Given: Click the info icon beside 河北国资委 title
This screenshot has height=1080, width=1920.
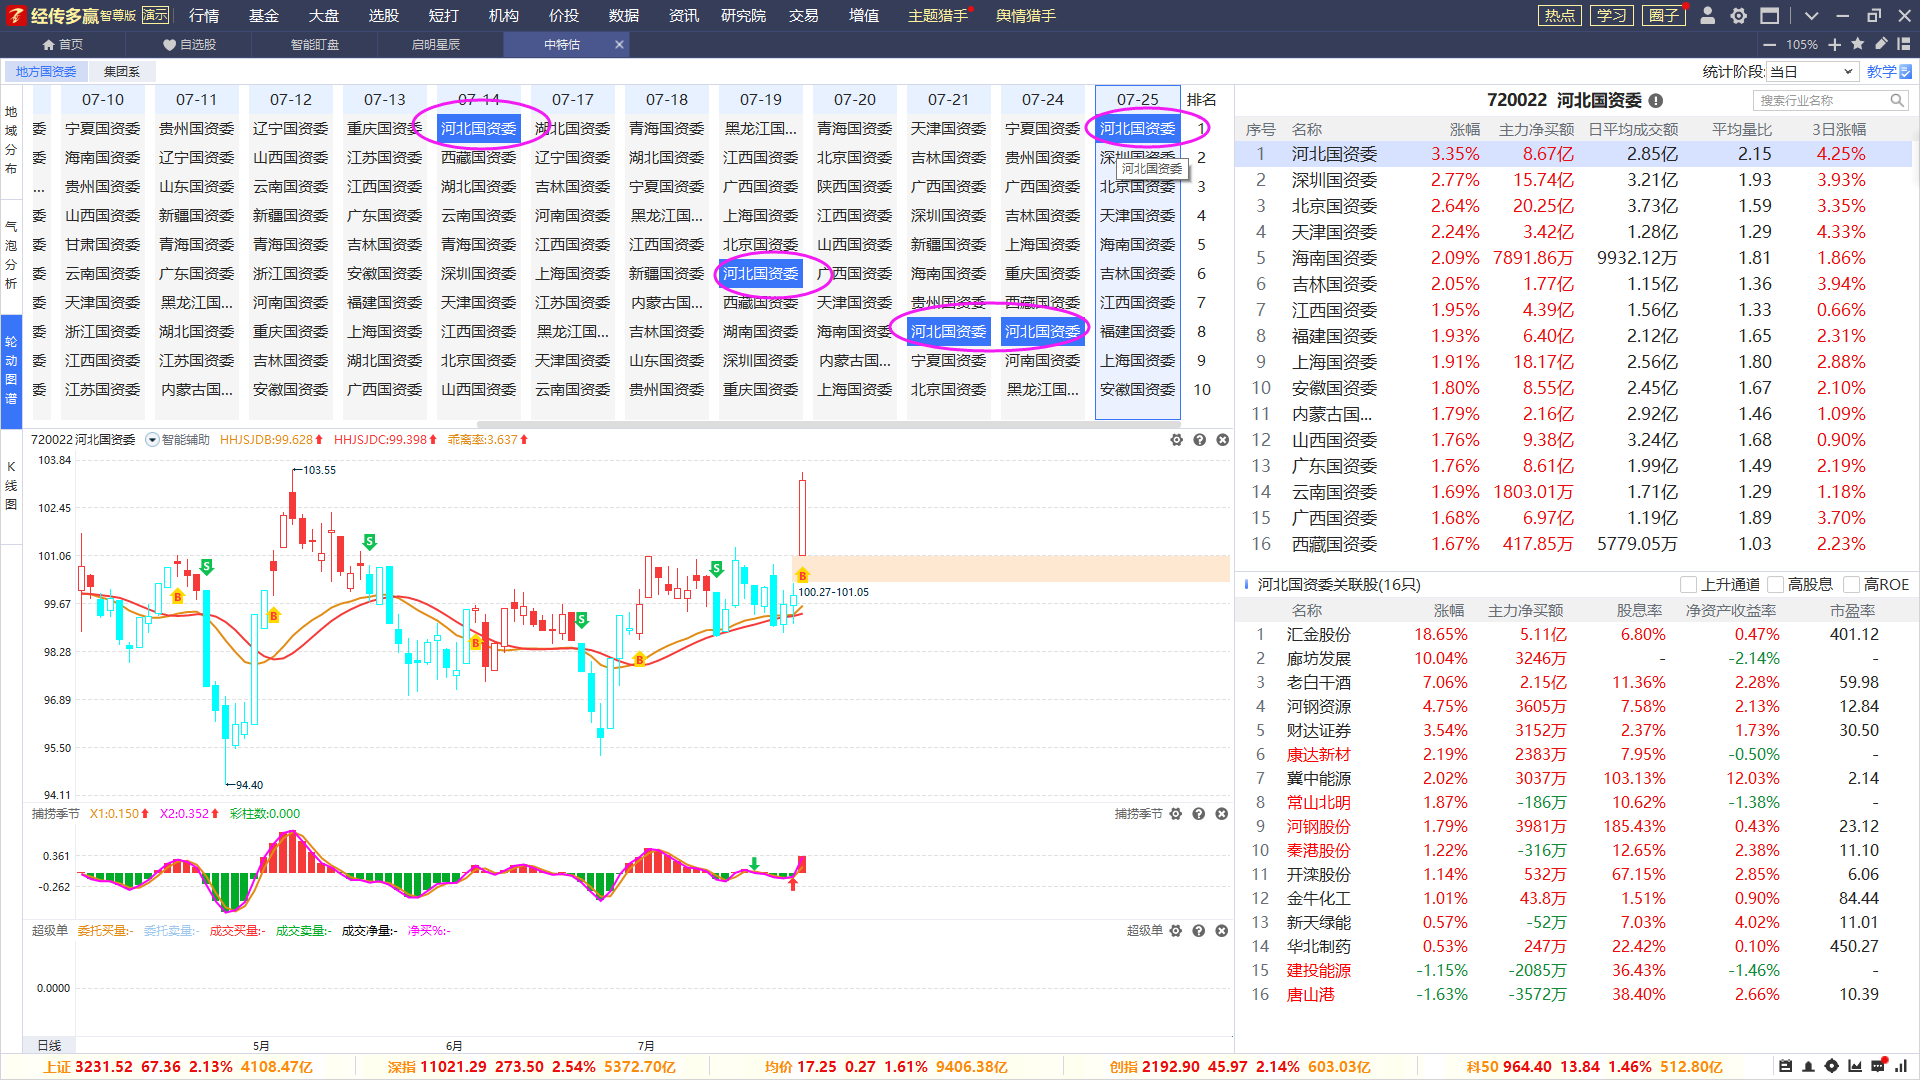Looking at the screenshot, I should [1656, 101].
